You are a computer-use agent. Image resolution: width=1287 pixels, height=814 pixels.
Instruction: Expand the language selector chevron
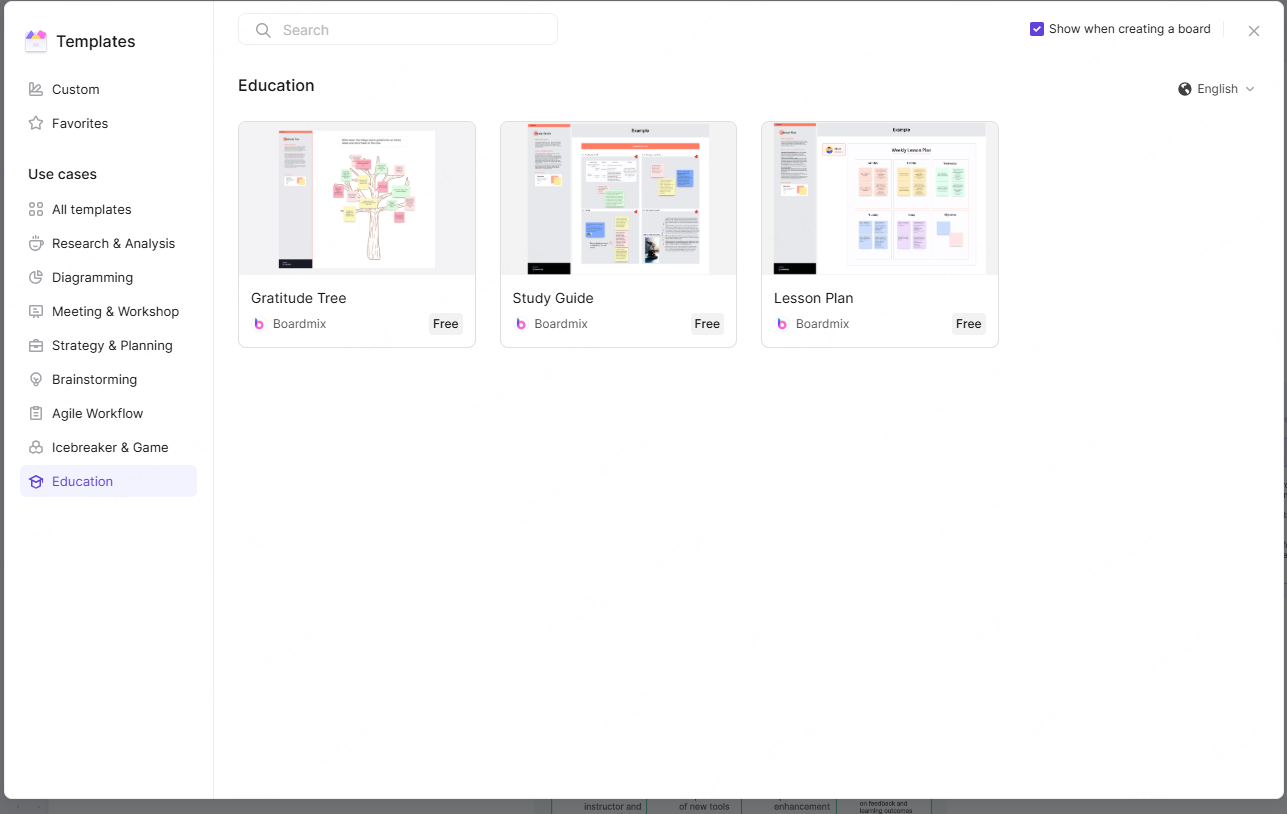point(1251,88)
